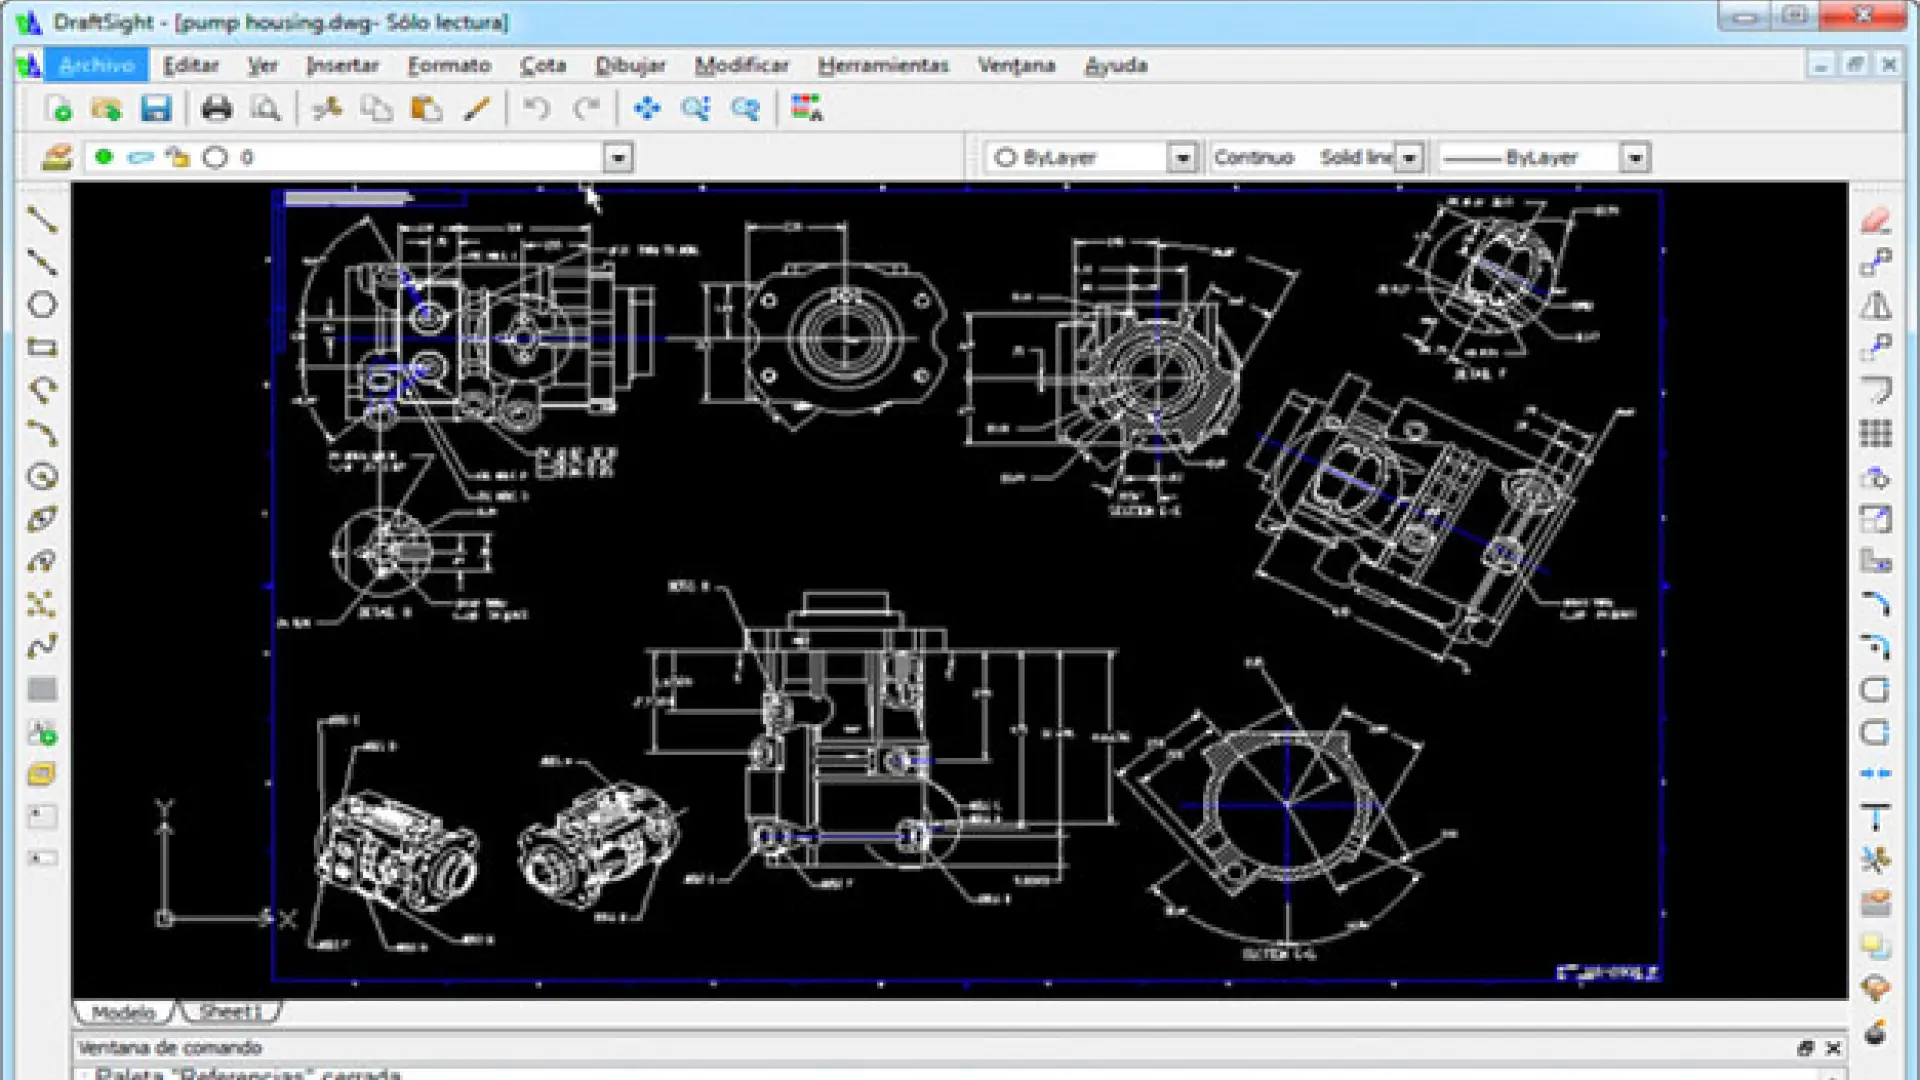Expand the ByLayer line weight dropdown
This screenshot has width=1920, height=1080.
tap(1634, 157)
